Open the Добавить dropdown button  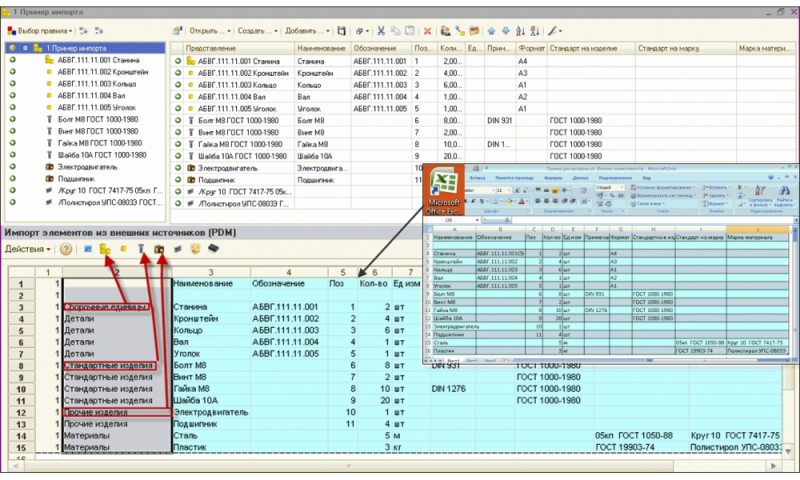click(307, 31)
